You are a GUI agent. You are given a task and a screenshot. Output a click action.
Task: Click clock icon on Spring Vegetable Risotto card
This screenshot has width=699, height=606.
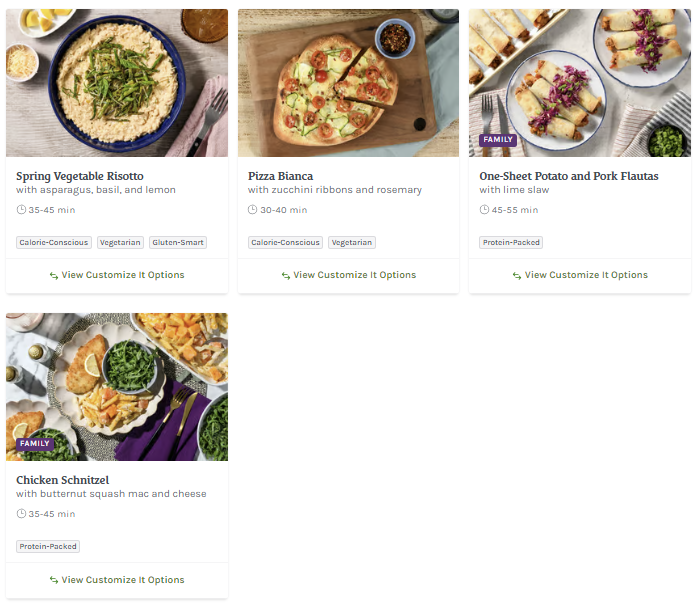(21, 210)
